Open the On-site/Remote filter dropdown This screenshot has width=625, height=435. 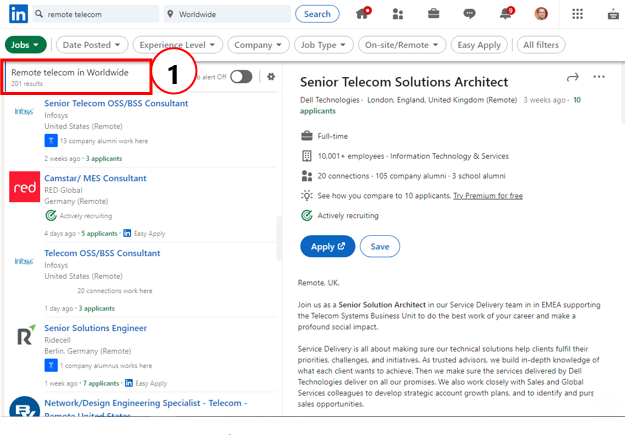[402, 45]
